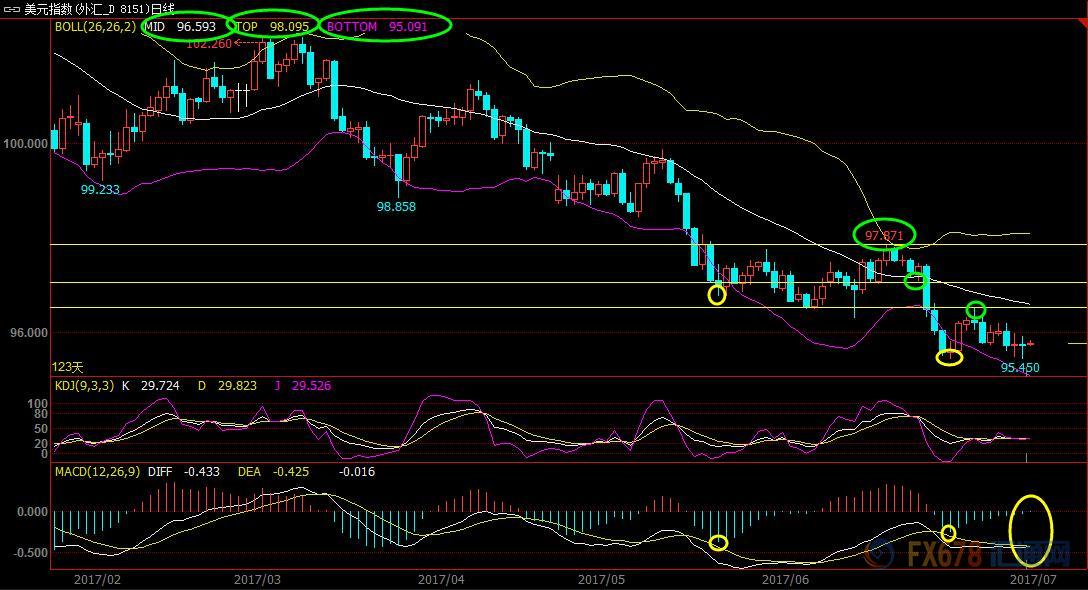Click the 2017/06 date marker
Image resolution: width=1088 pixels, height=590 pixels.
785,579
